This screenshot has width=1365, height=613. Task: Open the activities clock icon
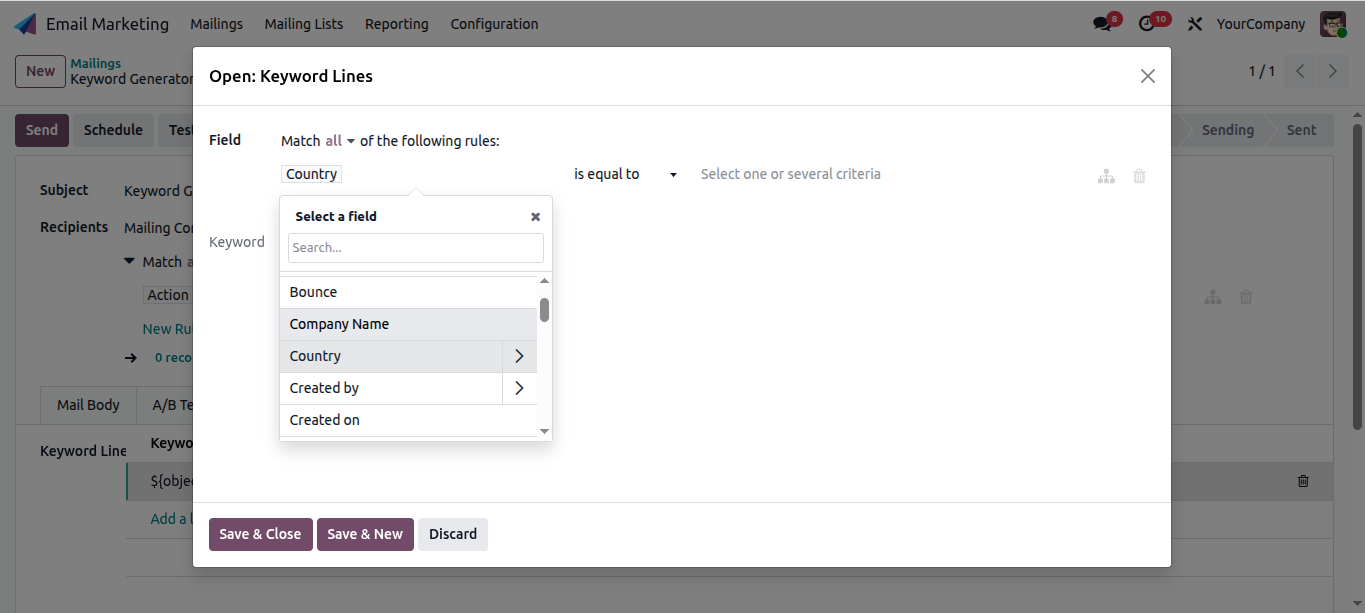pyautogui.click(x=1147, y=24)
